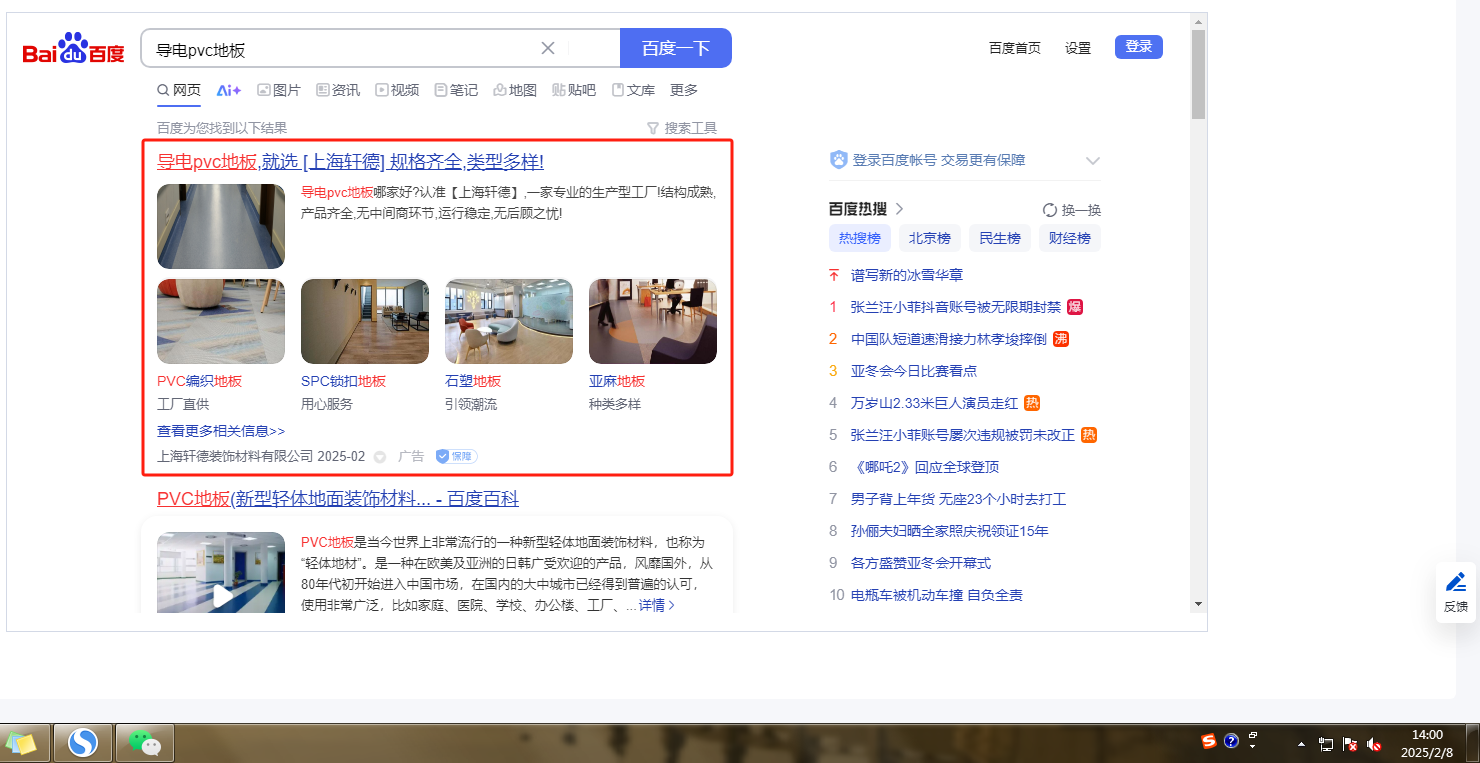
Task: Switch to the 网页 tab
Action: coord(179,90)
